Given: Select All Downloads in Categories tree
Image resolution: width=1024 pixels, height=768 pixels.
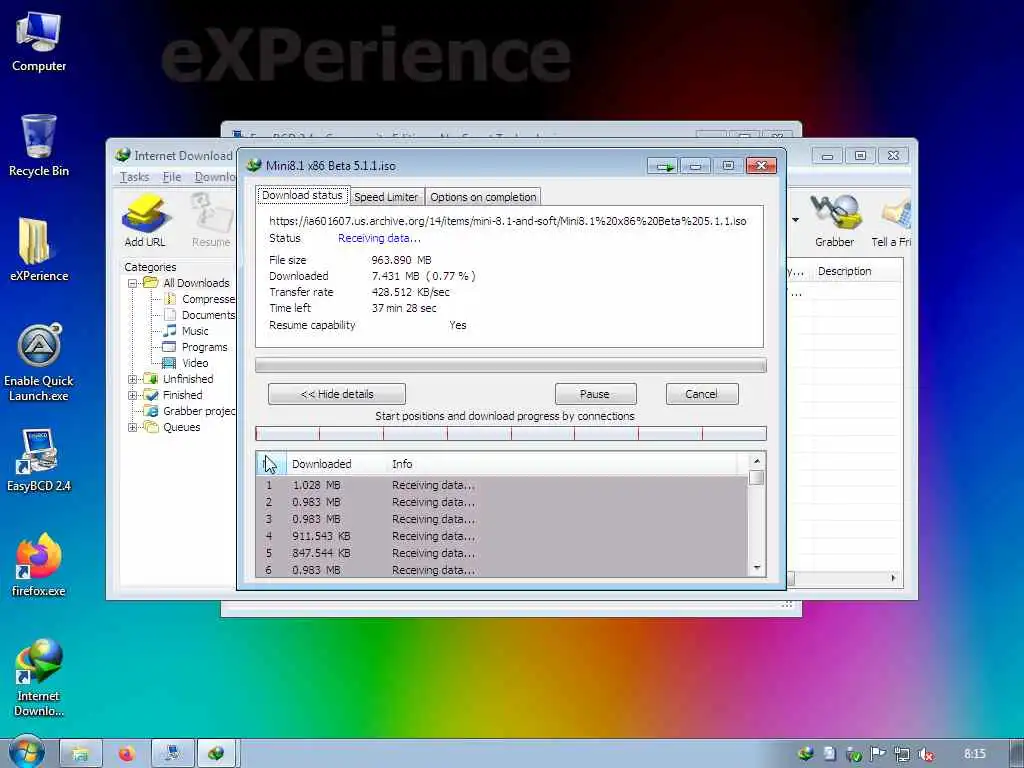Looking at the screenshot, I should click(x=187, y=283).
